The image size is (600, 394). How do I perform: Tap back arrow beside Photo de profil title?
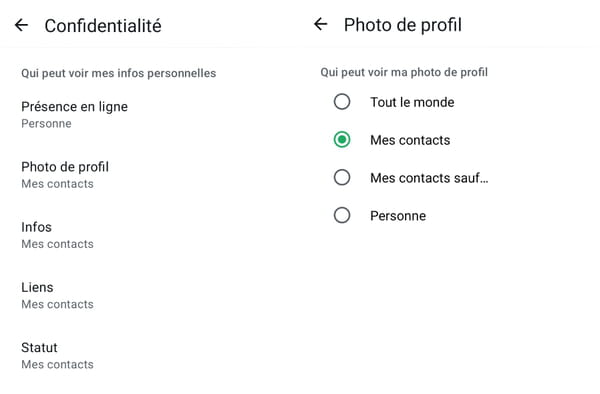pos(321,24)
